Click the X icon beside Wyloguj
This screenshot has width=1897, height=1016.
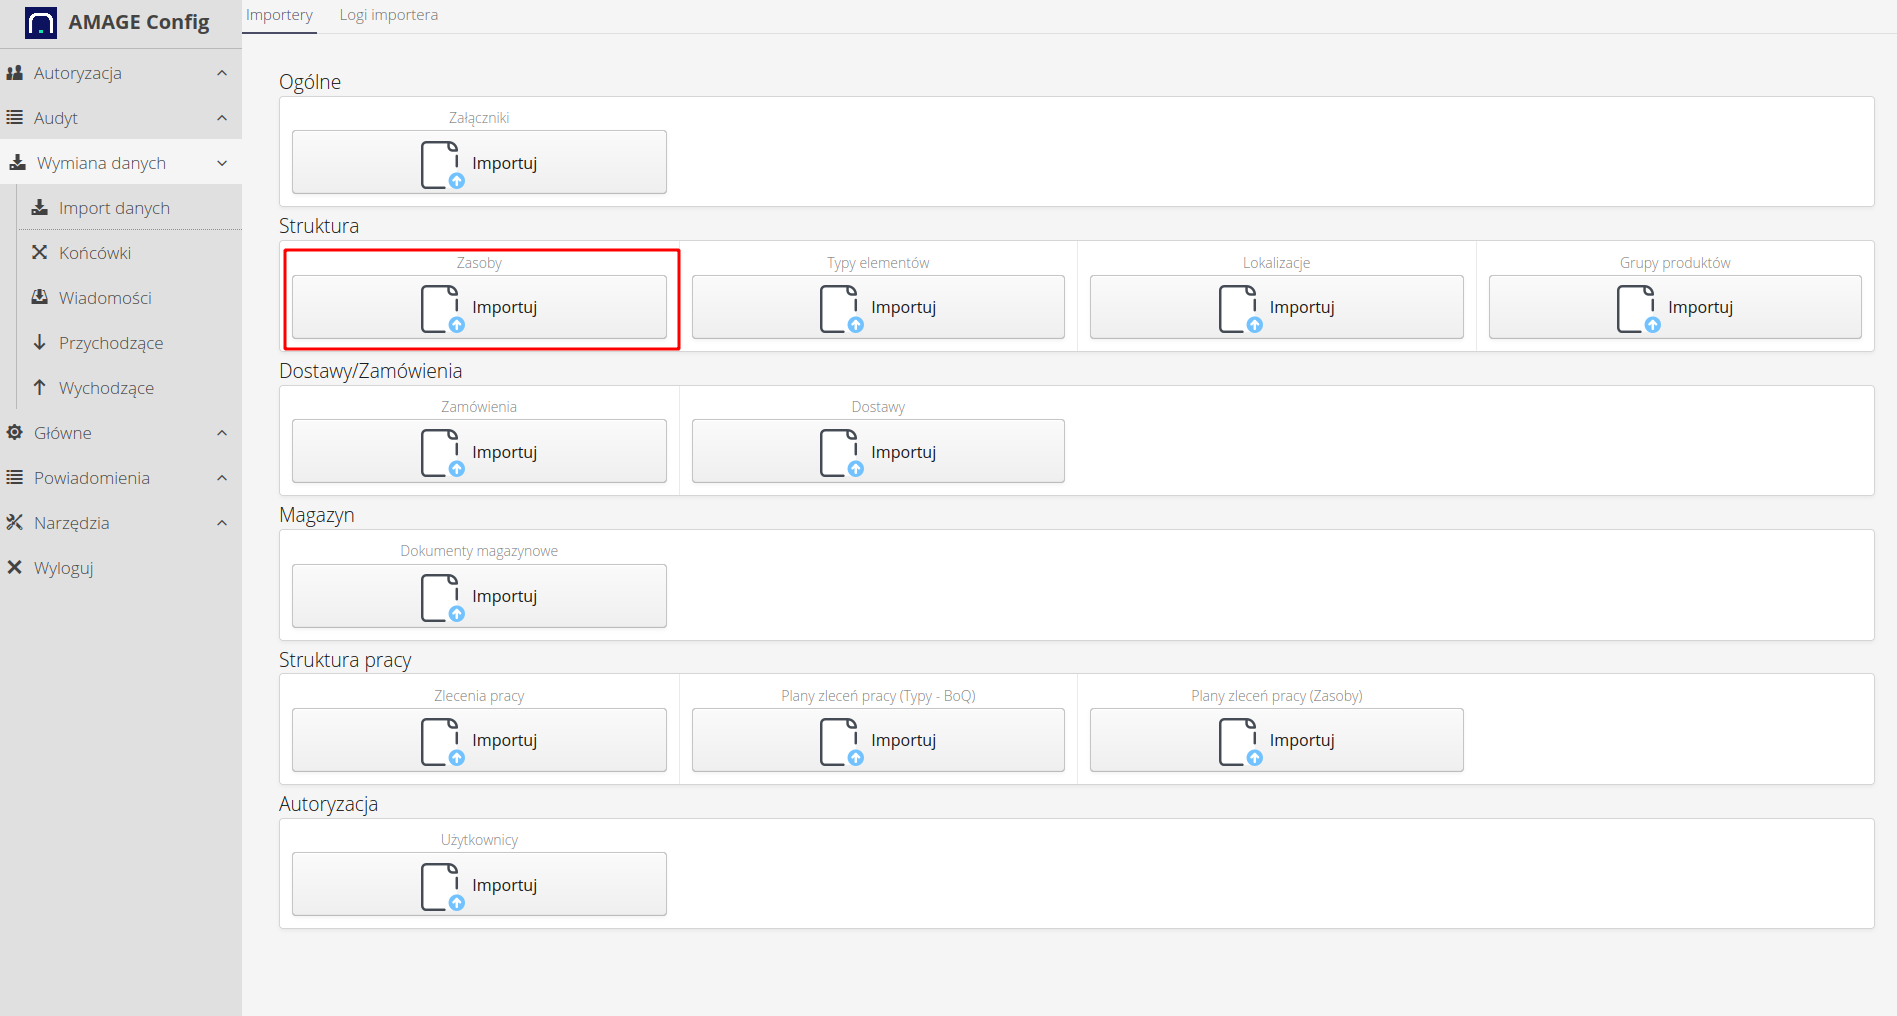(x=15, y=568)
